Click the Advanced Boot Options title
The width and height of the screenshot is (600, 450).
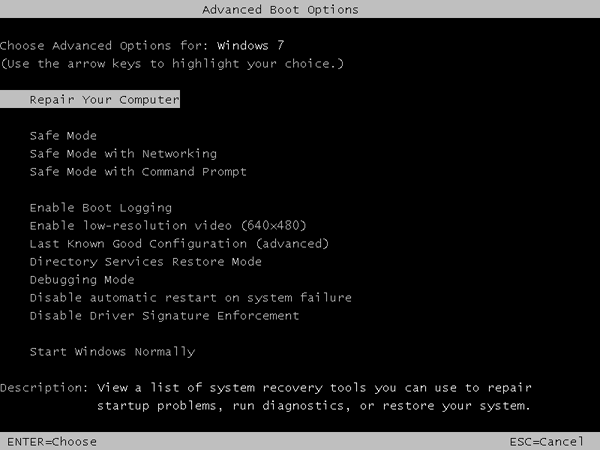280,10
